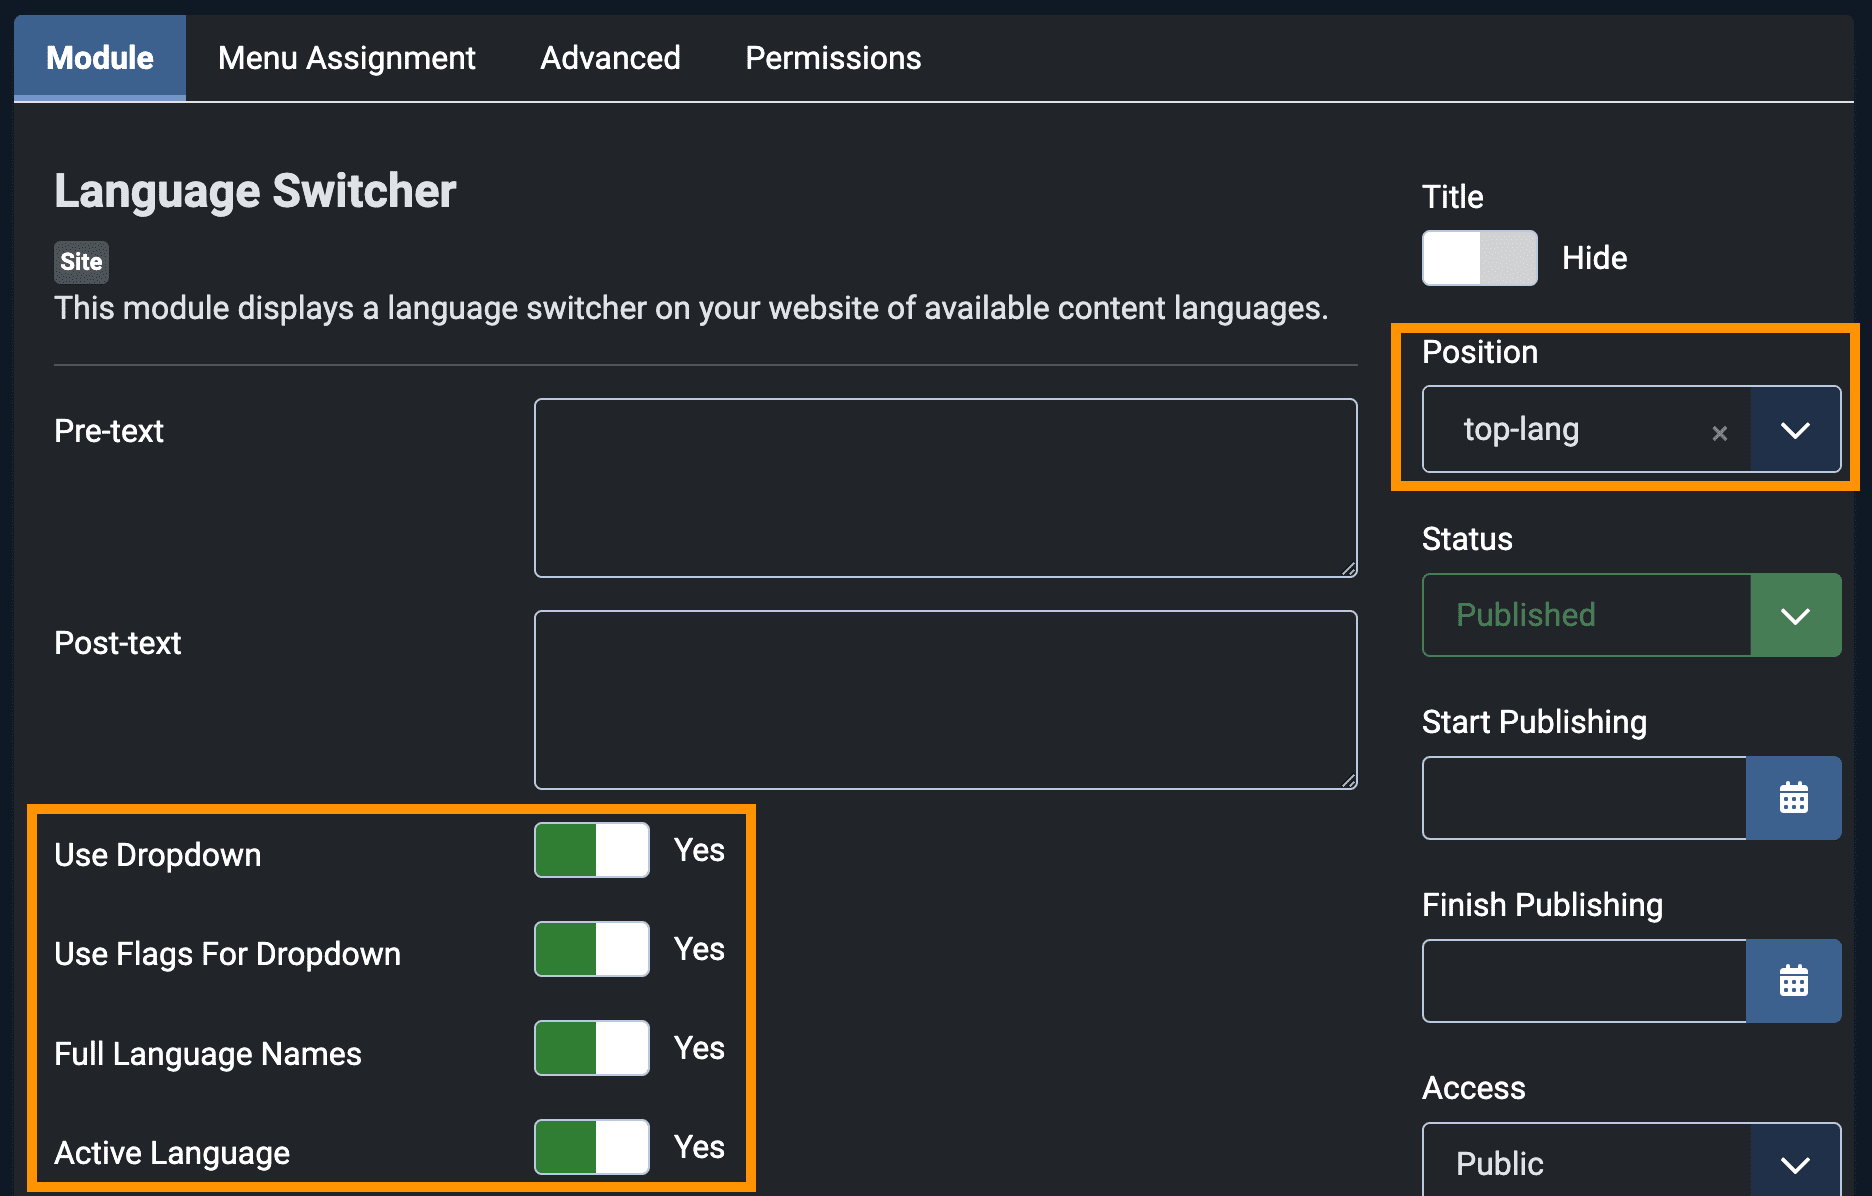Click the Site badge label
This screenshot has height=1196, width=1872.
click(81, 262)
